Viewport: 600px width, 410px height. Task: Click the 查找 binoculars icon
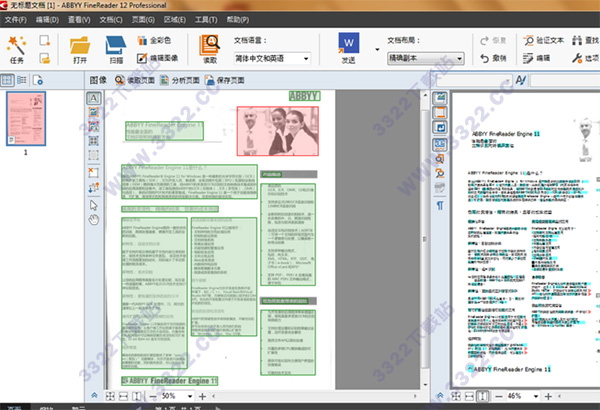[x=577, y=40]
